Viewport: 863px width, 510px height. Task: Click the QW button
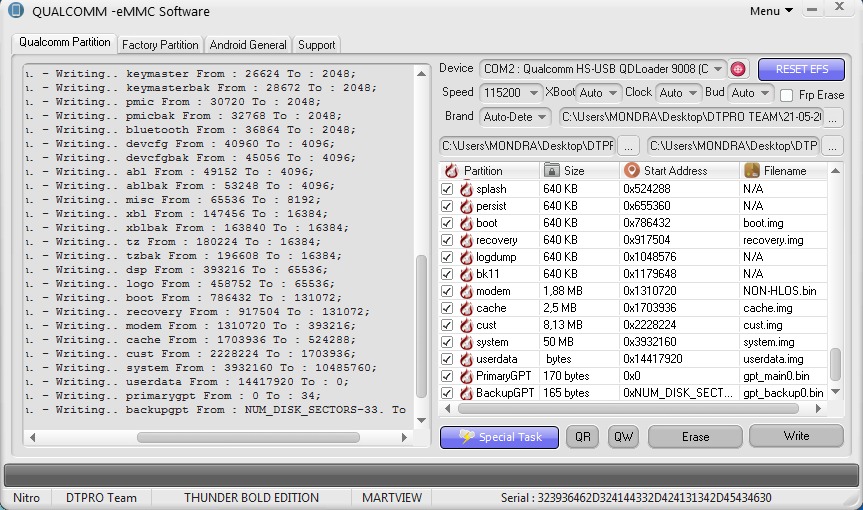[x=623, y=437]
